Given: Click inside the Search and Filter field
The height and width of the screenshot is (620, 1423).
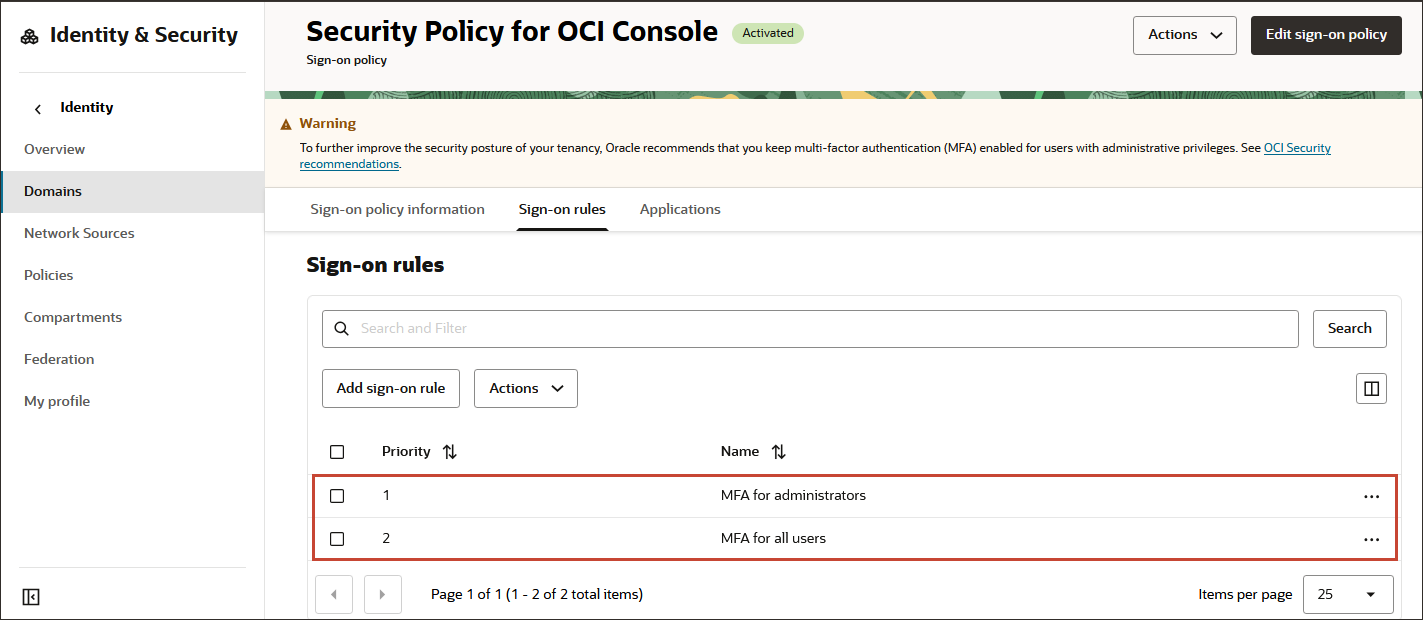Looking at the screenshot, I should click(700, 328).
